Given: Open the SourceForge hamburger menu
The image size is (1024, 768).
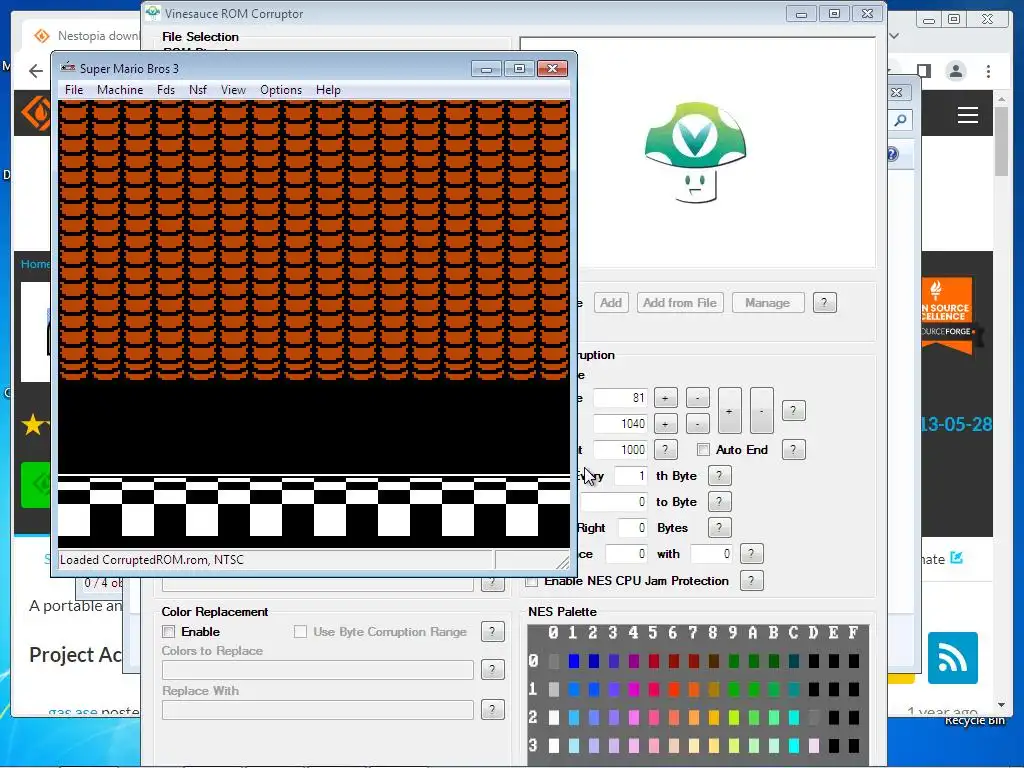Looking at the screenshot, I should (967, 116).
